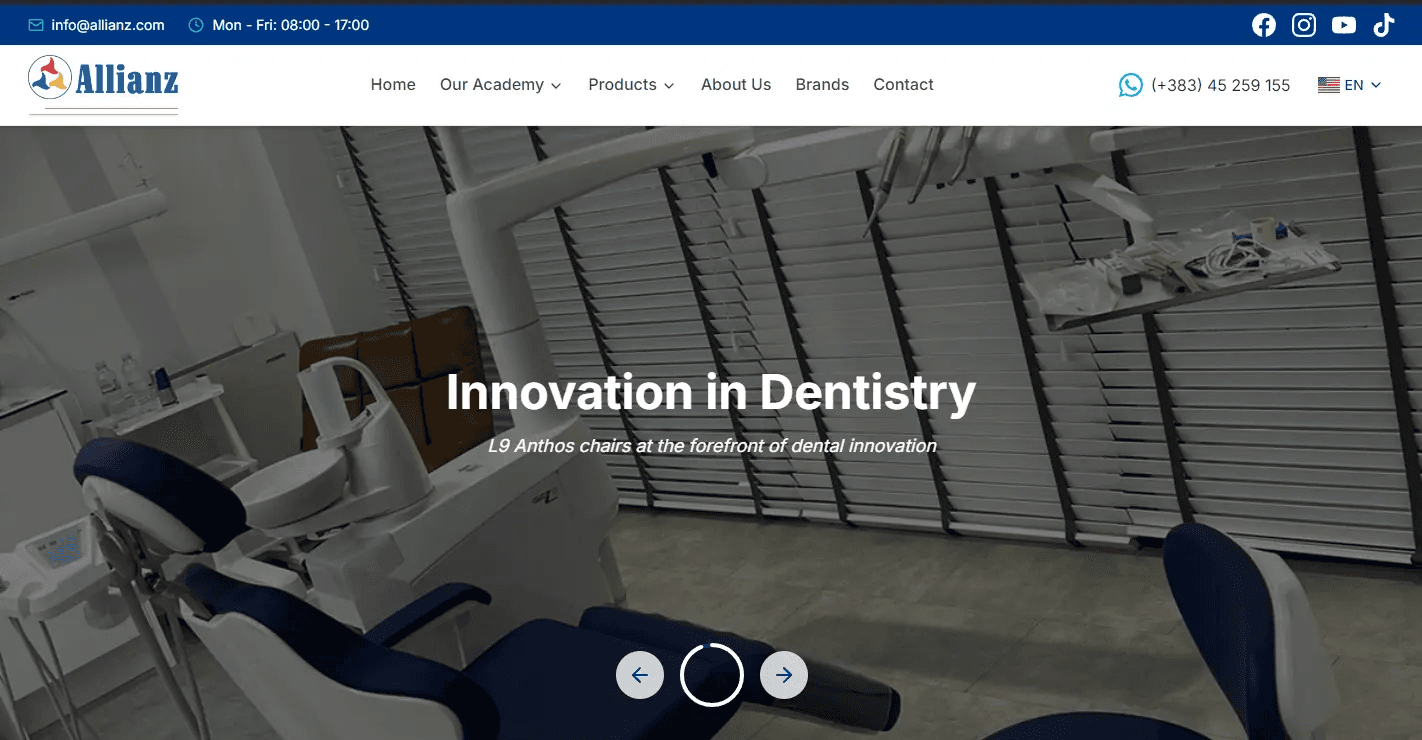
Task: Open the Facebook page icon
Action: coord(1264,24)
